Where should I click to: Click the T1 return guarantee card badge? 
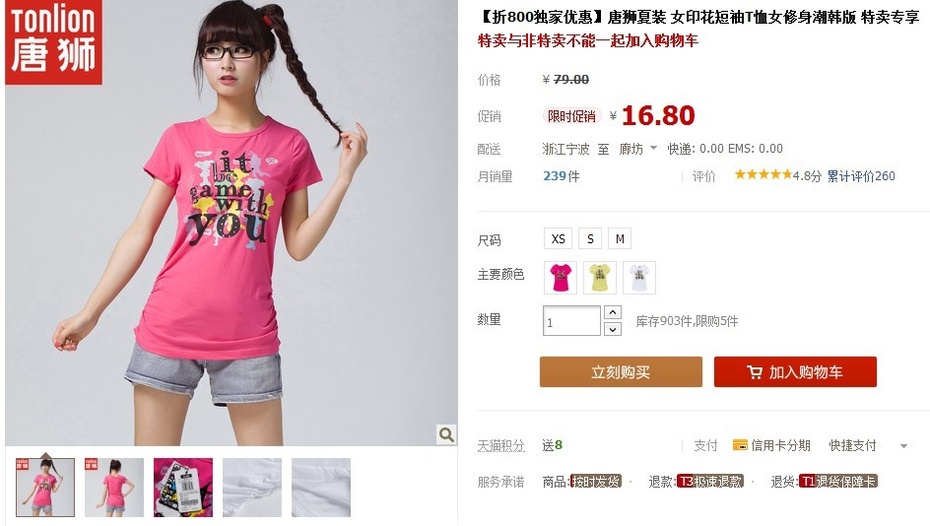(837, 482)
